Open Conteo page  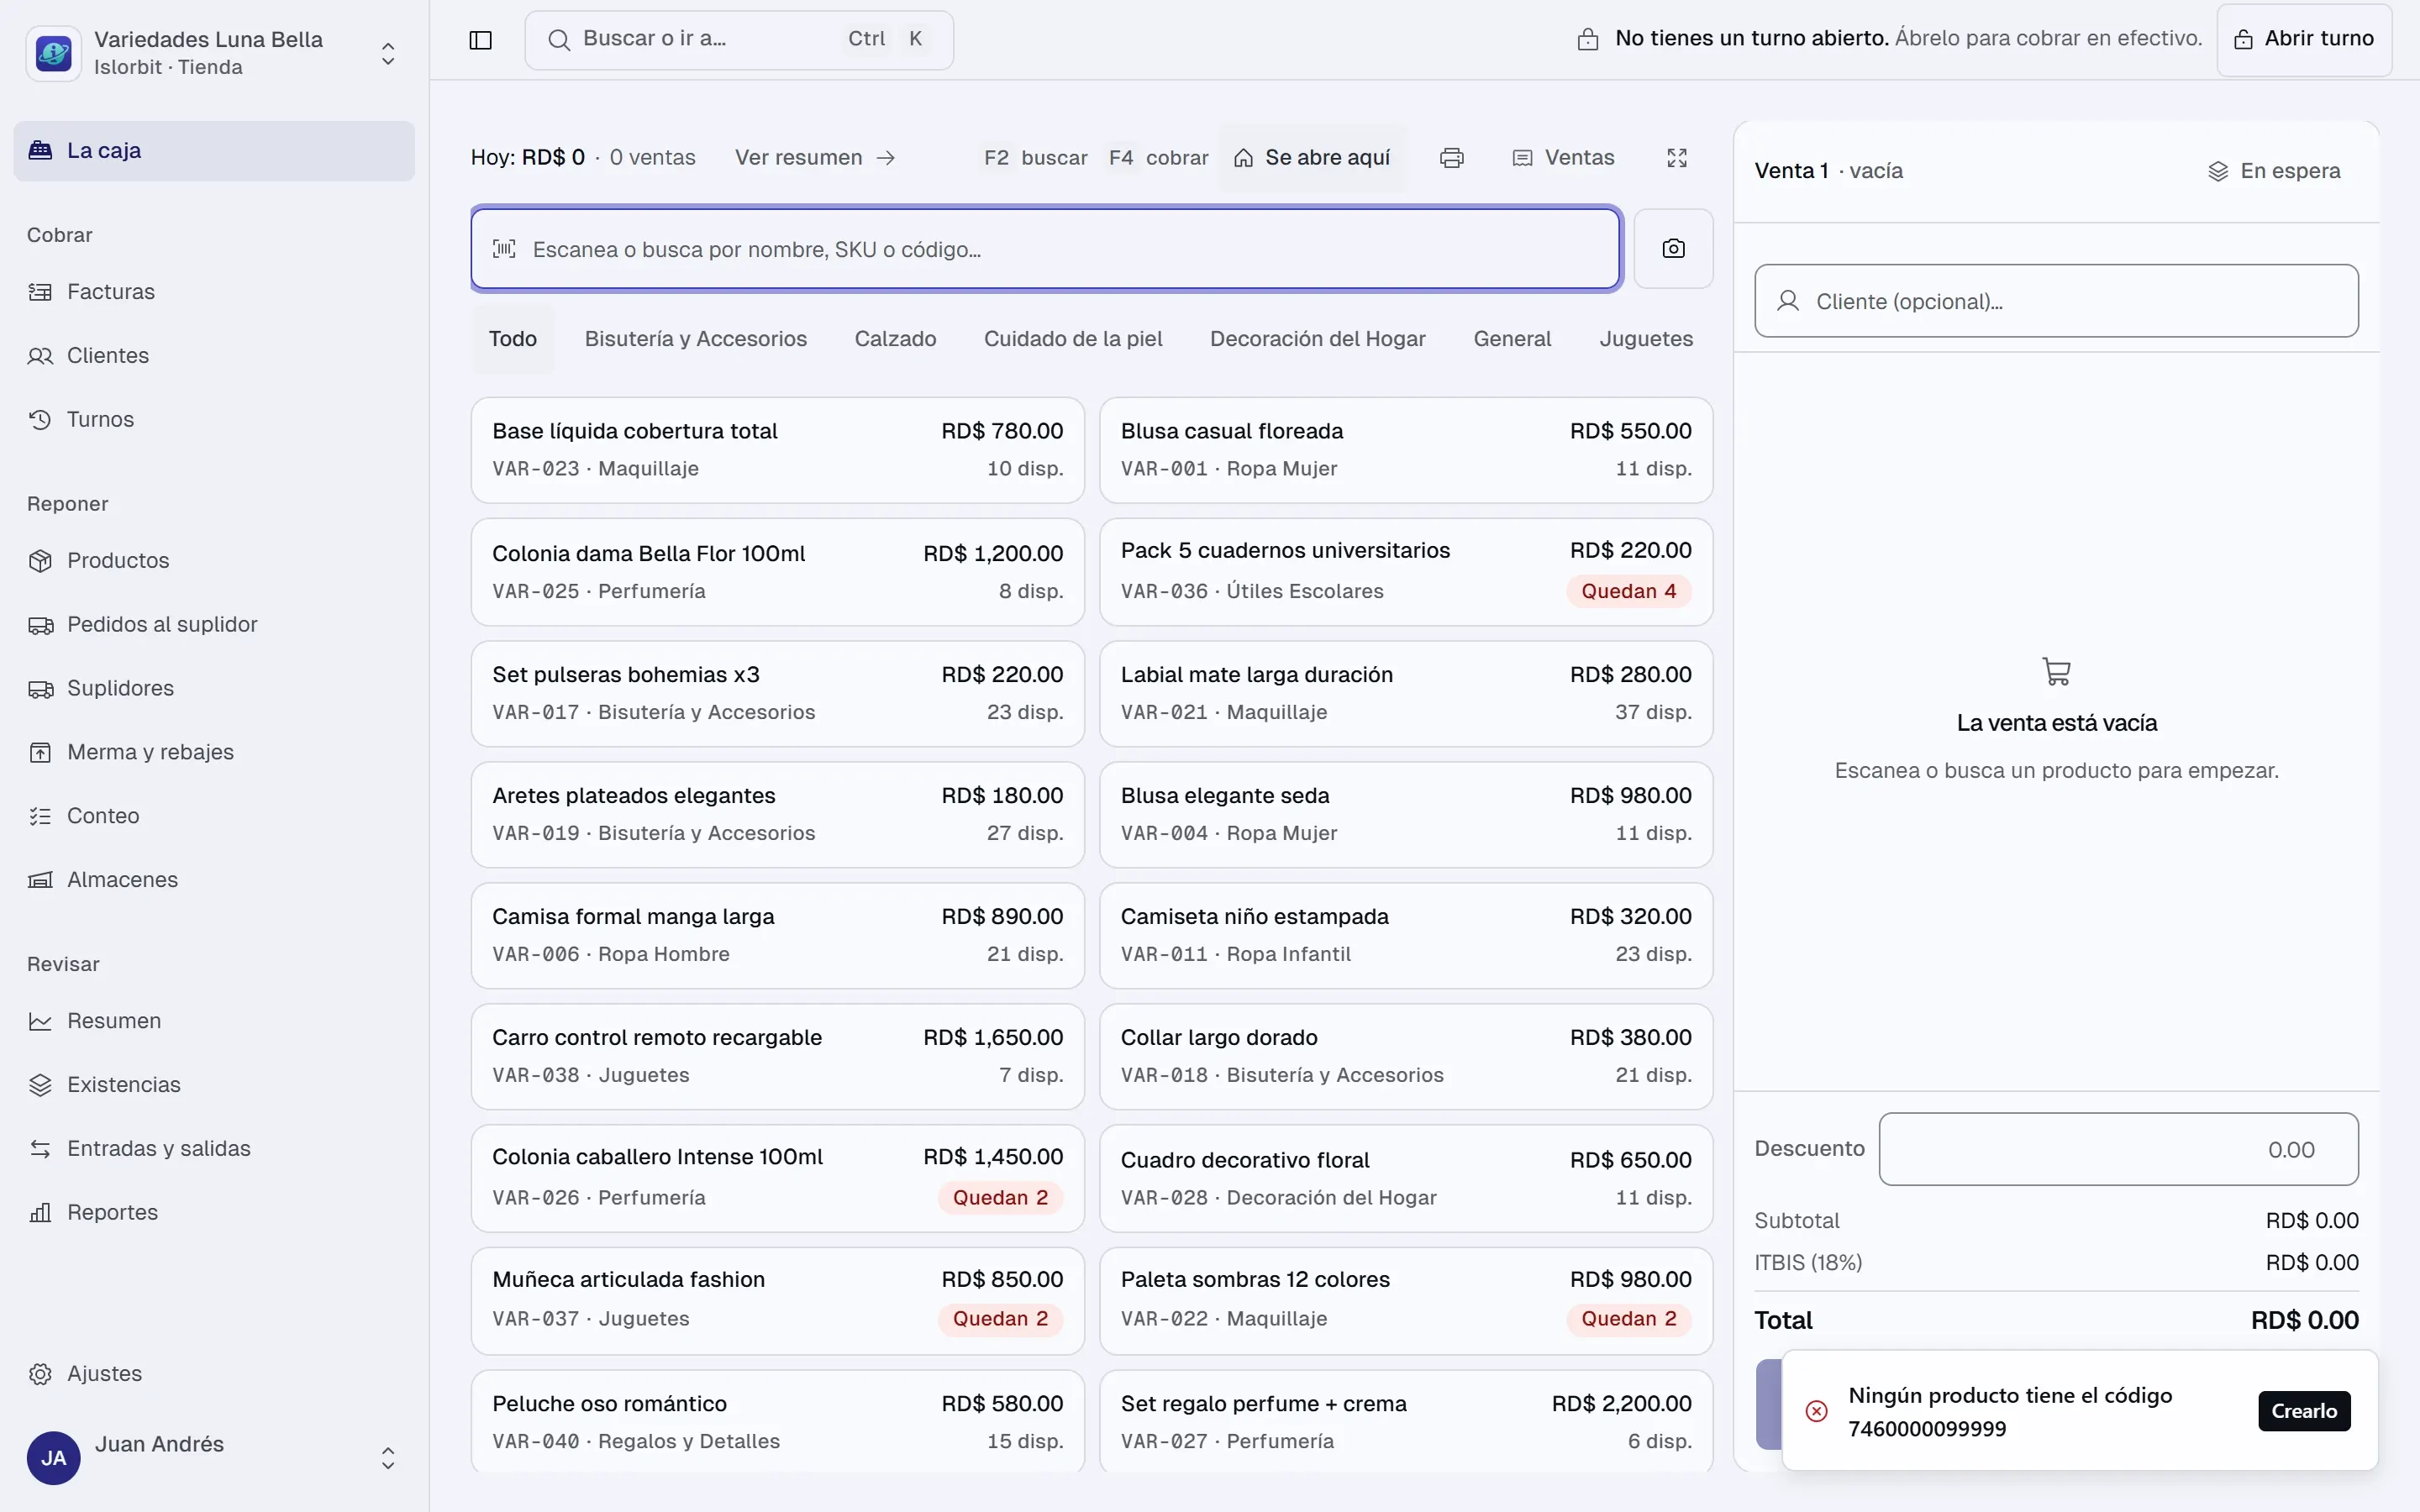pyautogui.click(x=214, y=817)
